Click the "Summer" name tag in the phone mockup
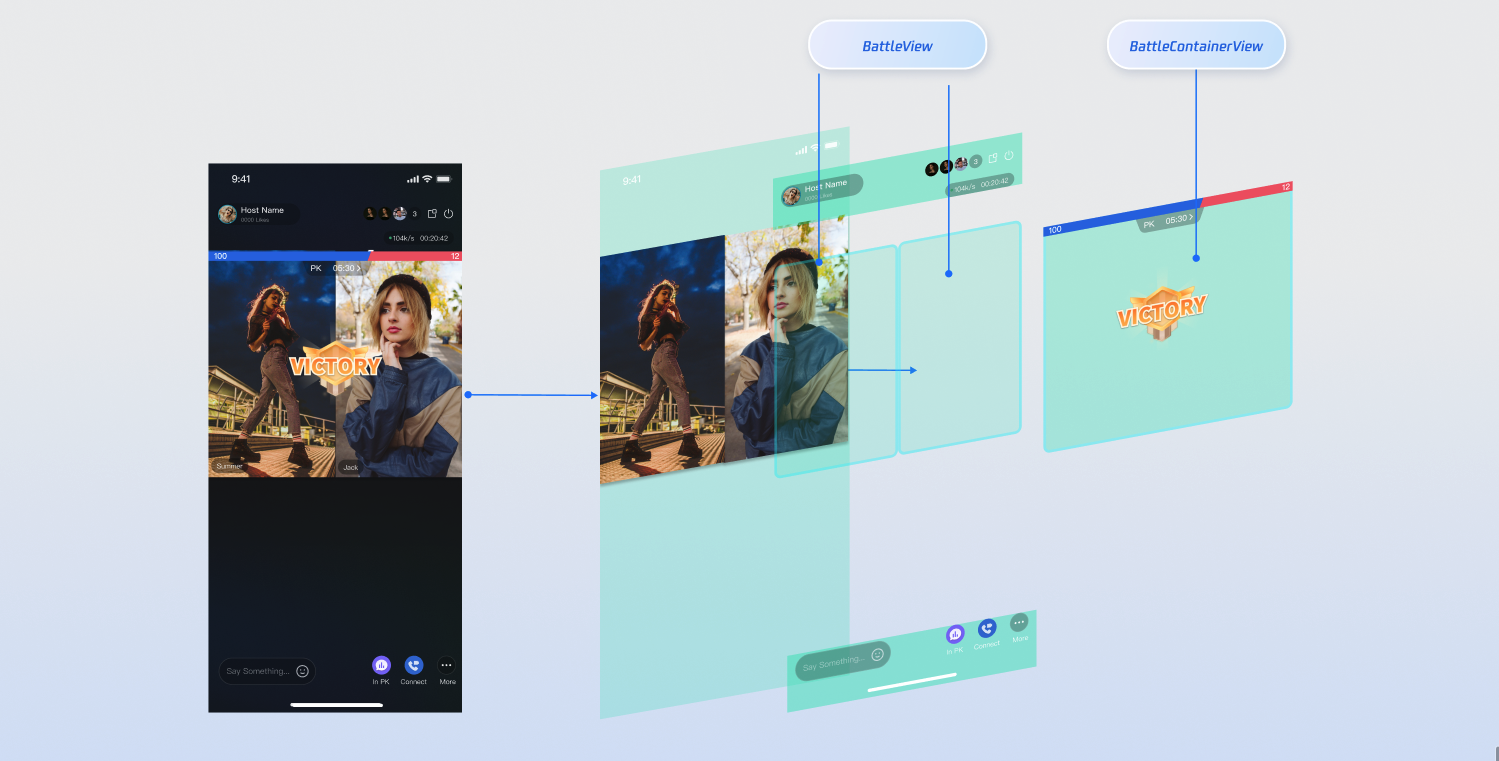The width and height of the screenshot is (1499, 761). [x=229, y=467]
